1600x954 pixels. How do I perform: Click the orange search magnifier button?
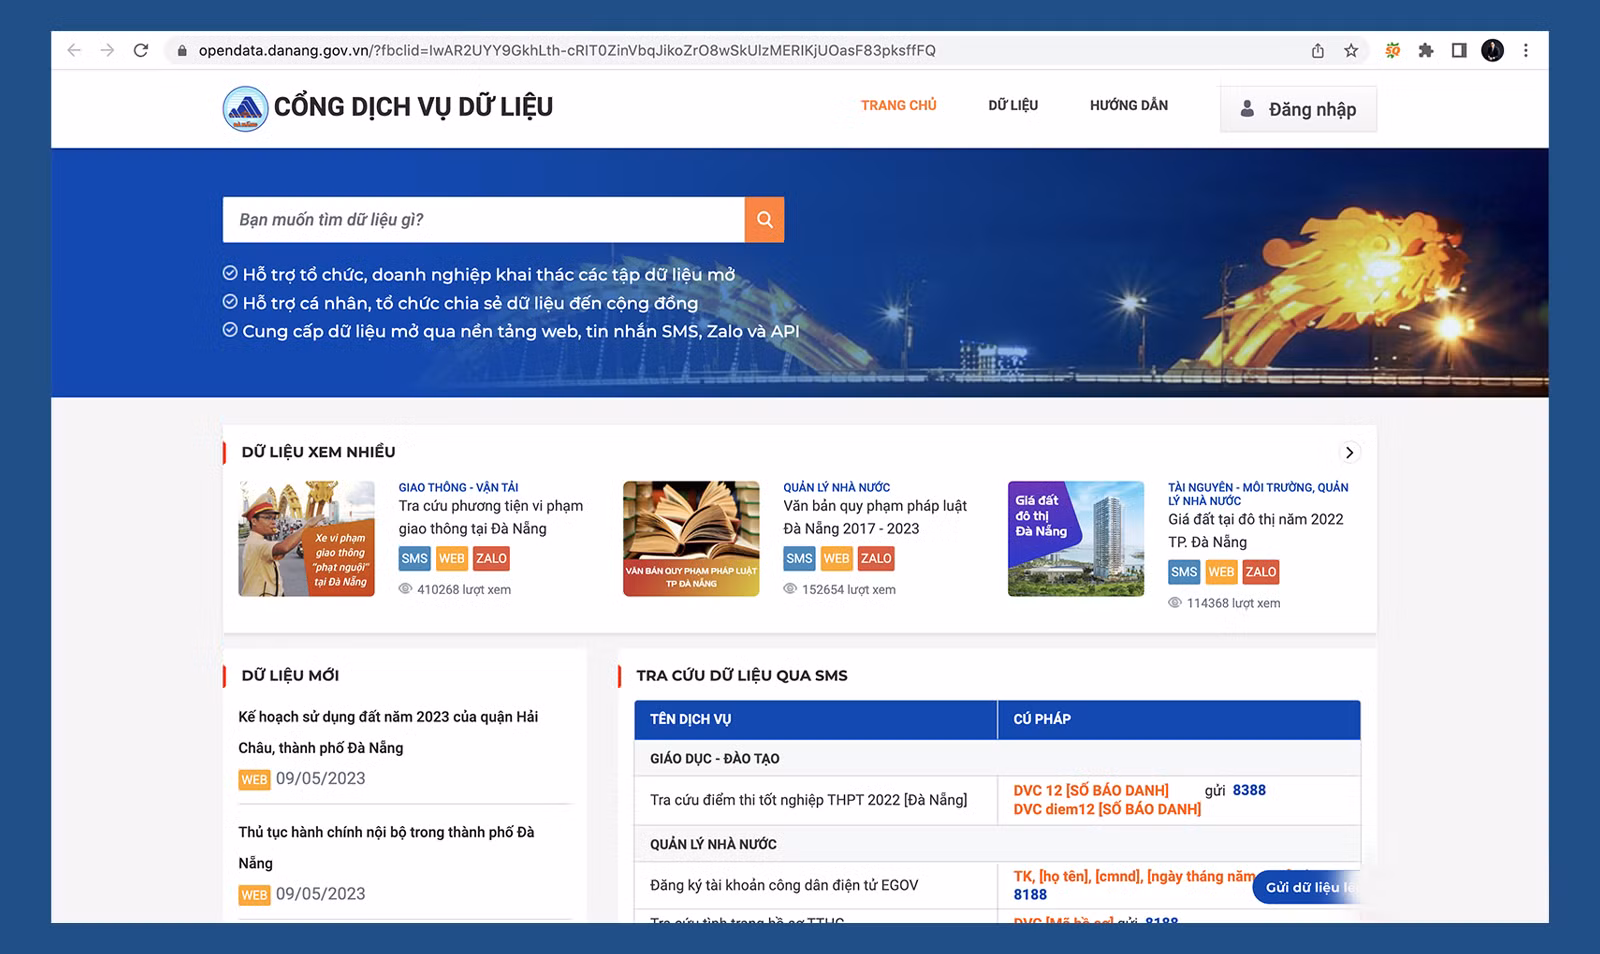764,220
